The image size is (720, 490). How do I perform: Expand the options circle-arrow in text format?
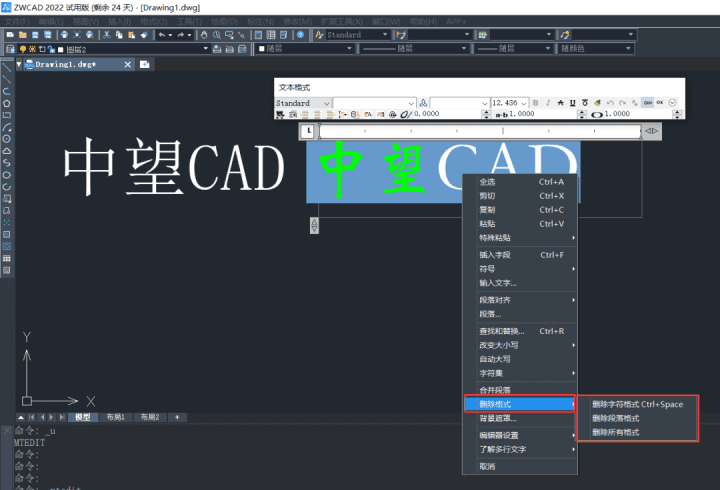(672, 103)
